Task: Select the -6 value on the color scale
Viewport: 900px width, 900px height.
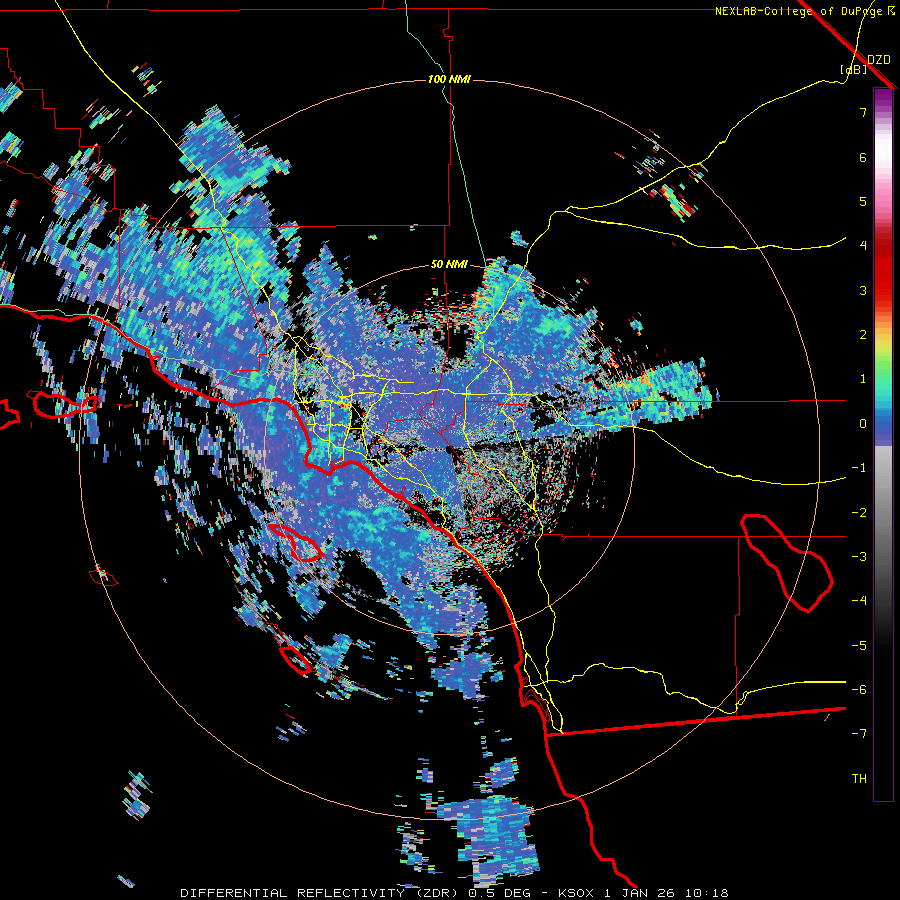Action: [x=859, y=690]
